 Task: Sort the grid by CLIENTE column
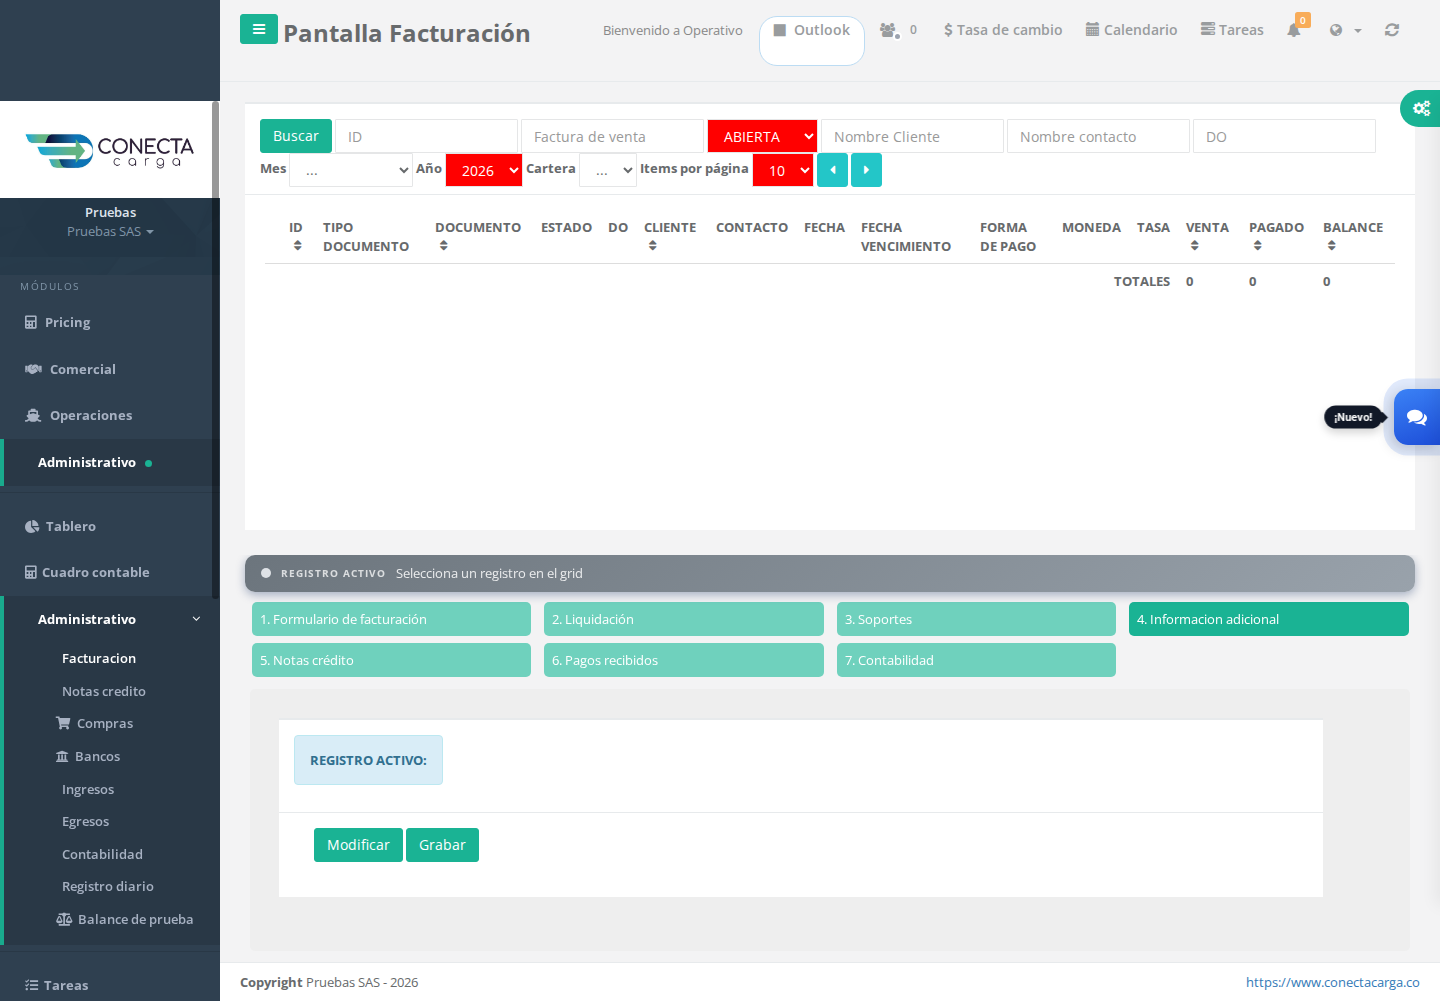(652, 245)
